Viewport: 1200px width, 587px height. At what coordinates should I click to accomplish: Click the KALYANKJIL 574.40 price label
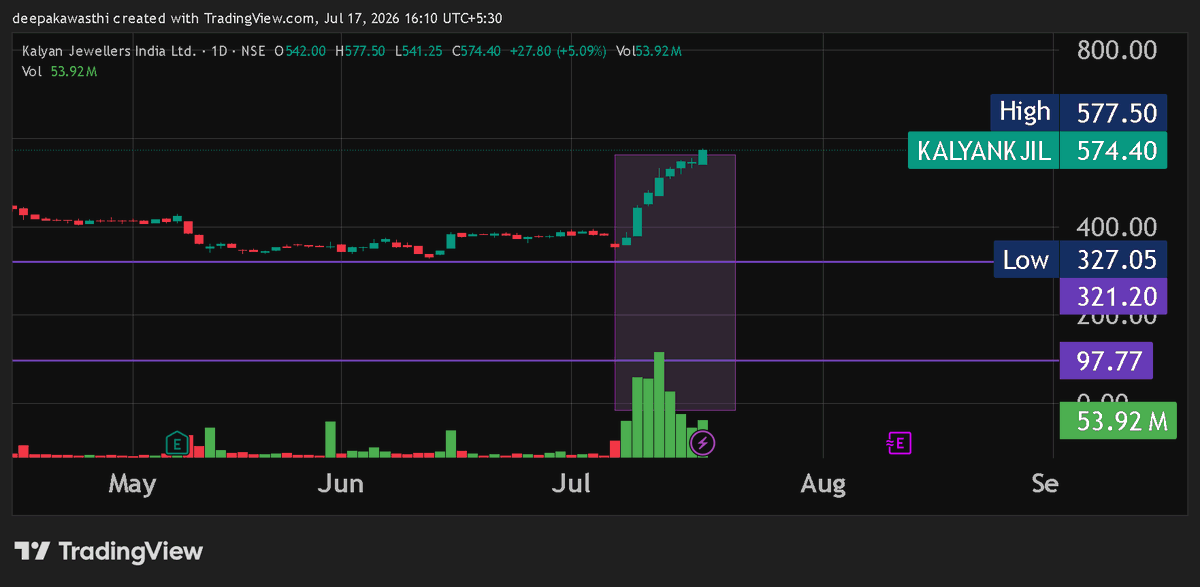pos(1038,151)
